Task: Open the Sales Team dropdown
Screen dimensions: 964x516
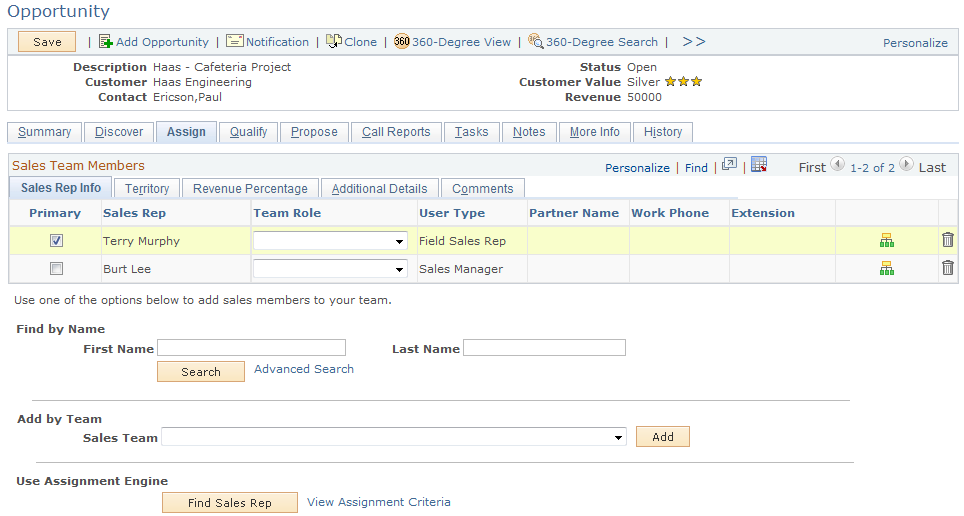Action: pyautogui.click(x=394, y=437)
